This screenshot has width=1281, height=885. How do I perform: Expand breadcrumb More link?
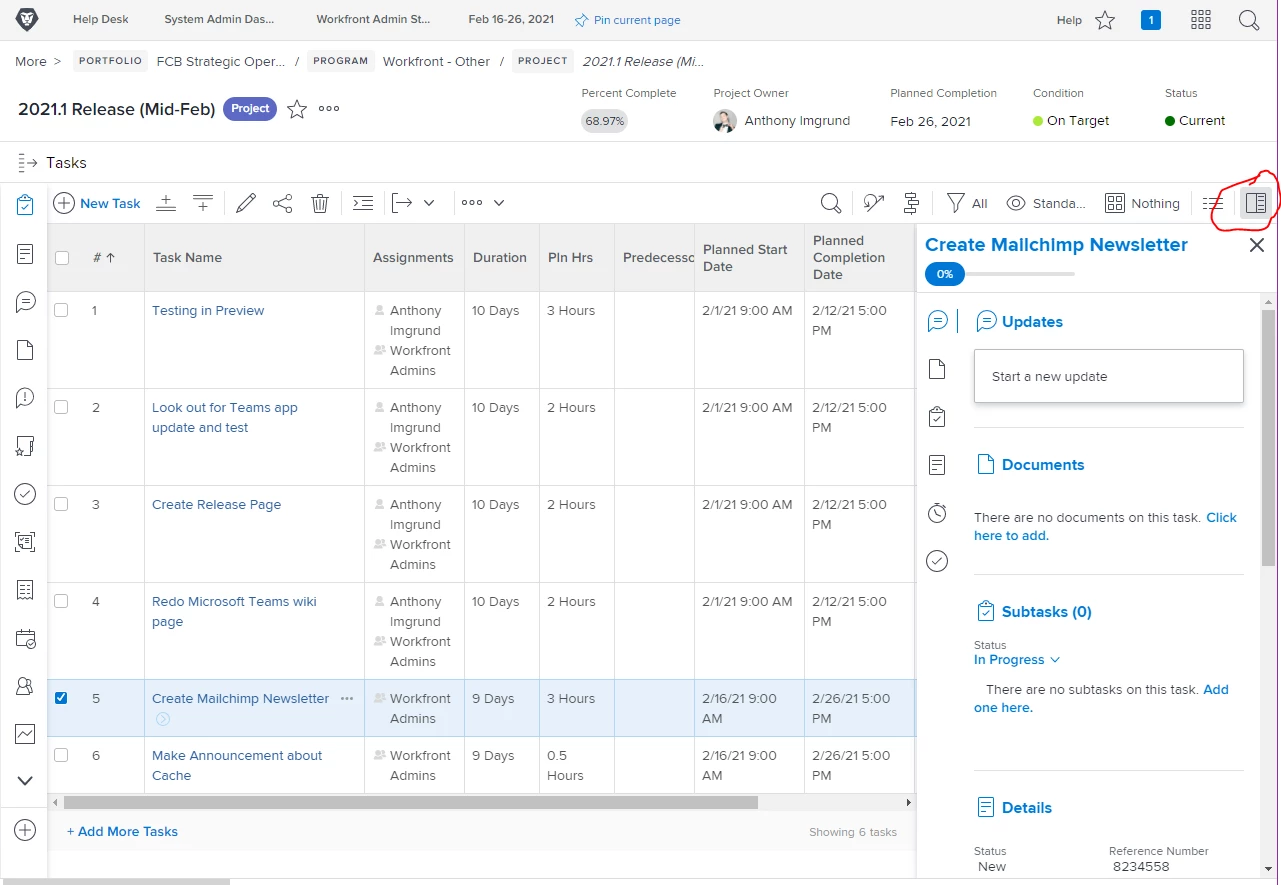coord(37,61)
